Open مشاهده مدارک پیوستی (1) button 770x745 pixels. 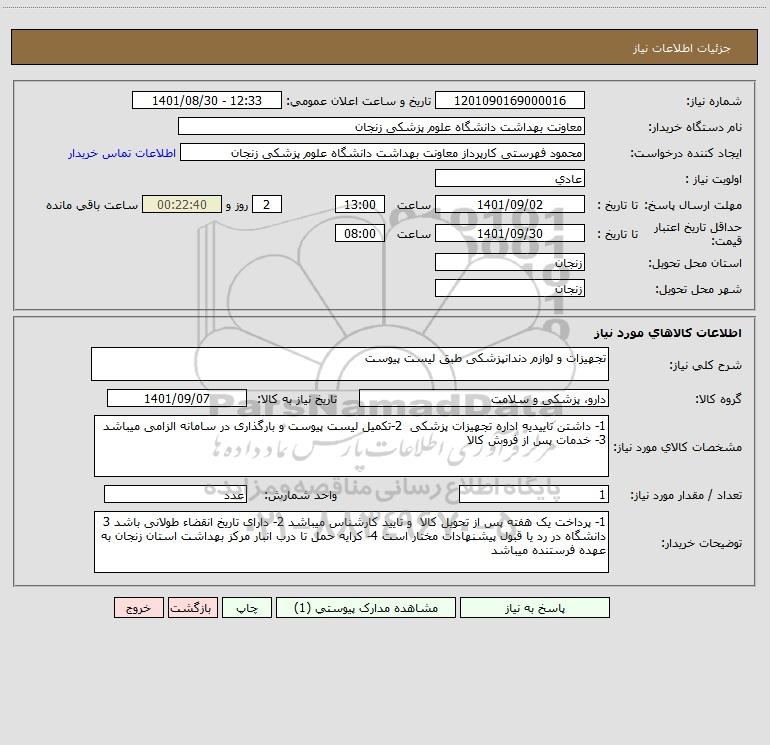pos(366,607)
